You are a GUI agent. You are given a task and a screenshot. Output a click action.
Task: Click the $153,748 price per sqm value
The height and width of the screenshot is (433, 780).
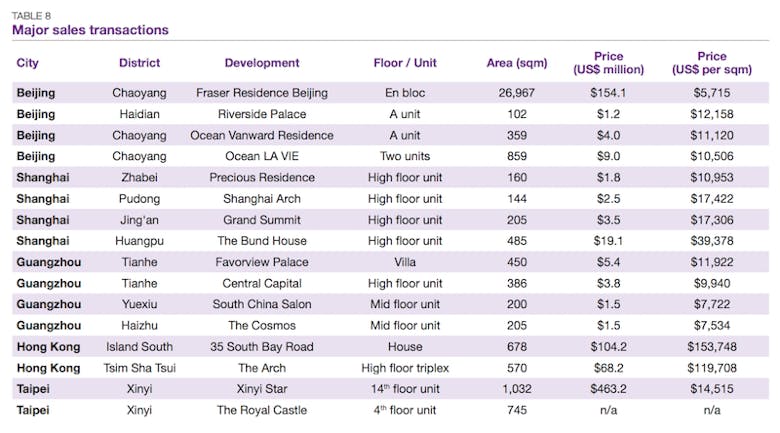click(713, 347)
